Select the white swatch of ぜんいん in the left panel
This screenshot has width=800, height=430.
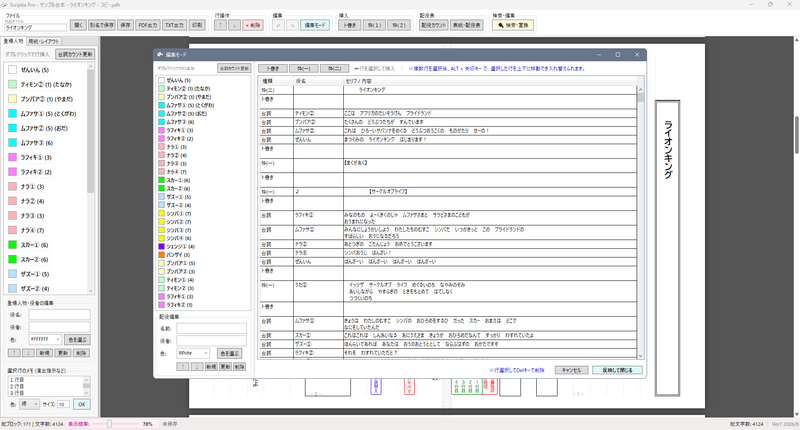click(x=13, y=70)
